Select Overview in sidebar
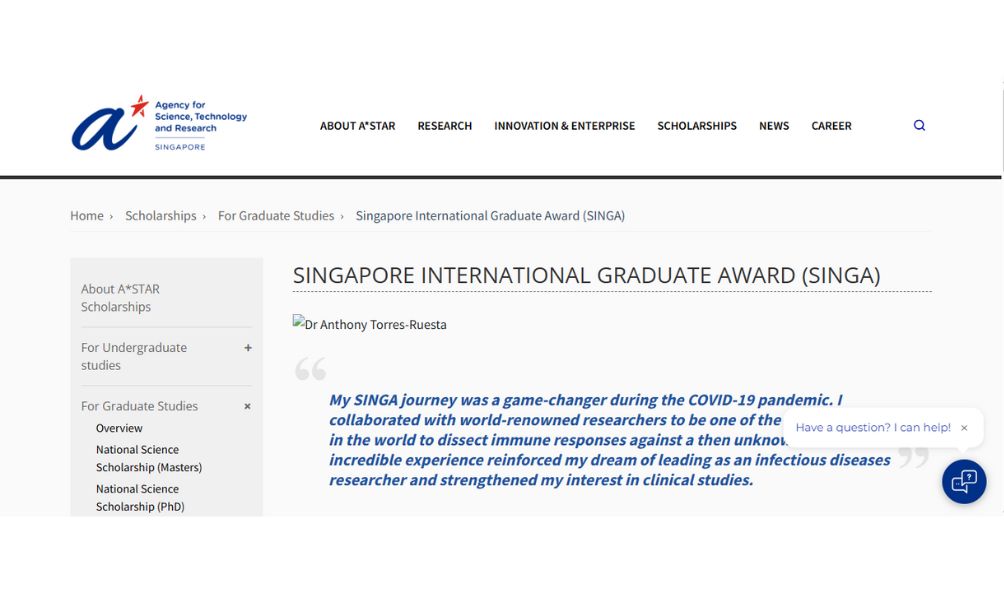This screenshot has width=1004, height=591. pyautogui.click(x=119, y=428)
